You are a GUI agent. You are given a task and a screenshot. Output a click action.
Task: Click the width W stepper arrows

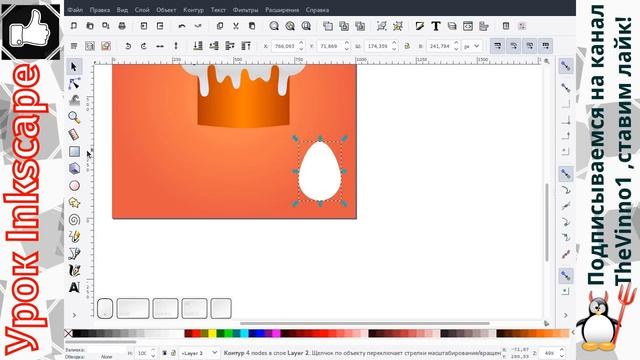click(x=394, y=46)
